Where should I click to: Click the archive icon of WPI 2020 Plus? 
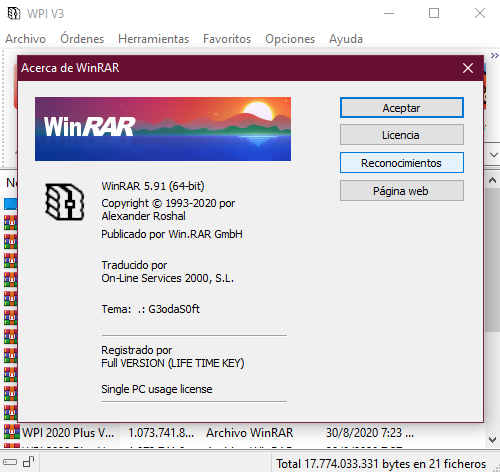click(12, 432)
